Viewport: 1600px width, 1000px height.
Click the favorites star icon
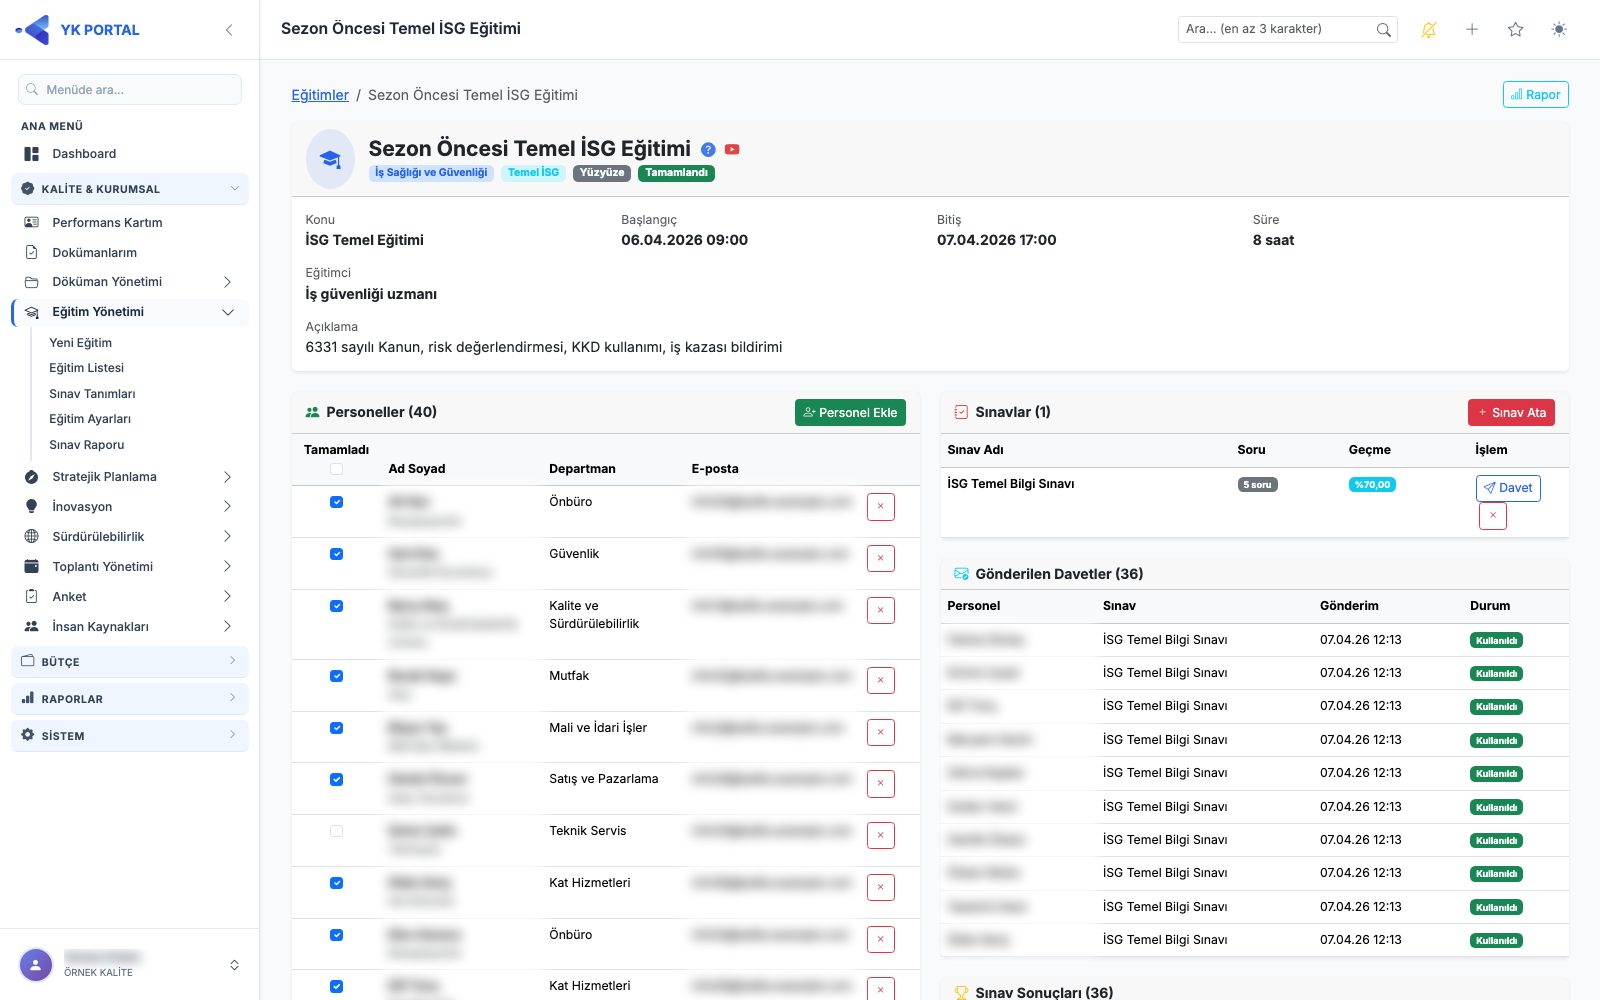1515,30
